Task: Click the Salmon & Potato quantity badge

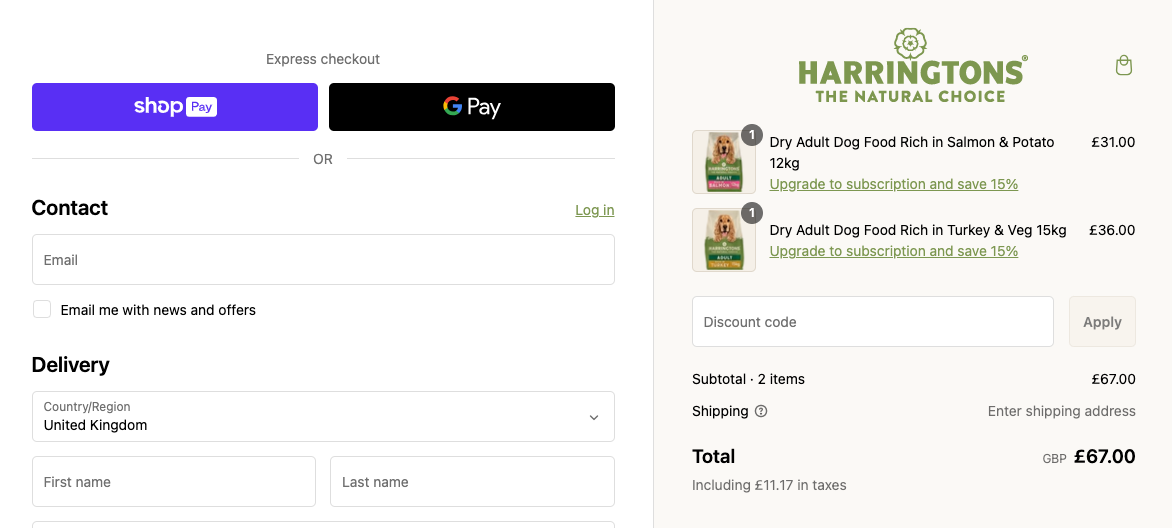Action: 752,135
